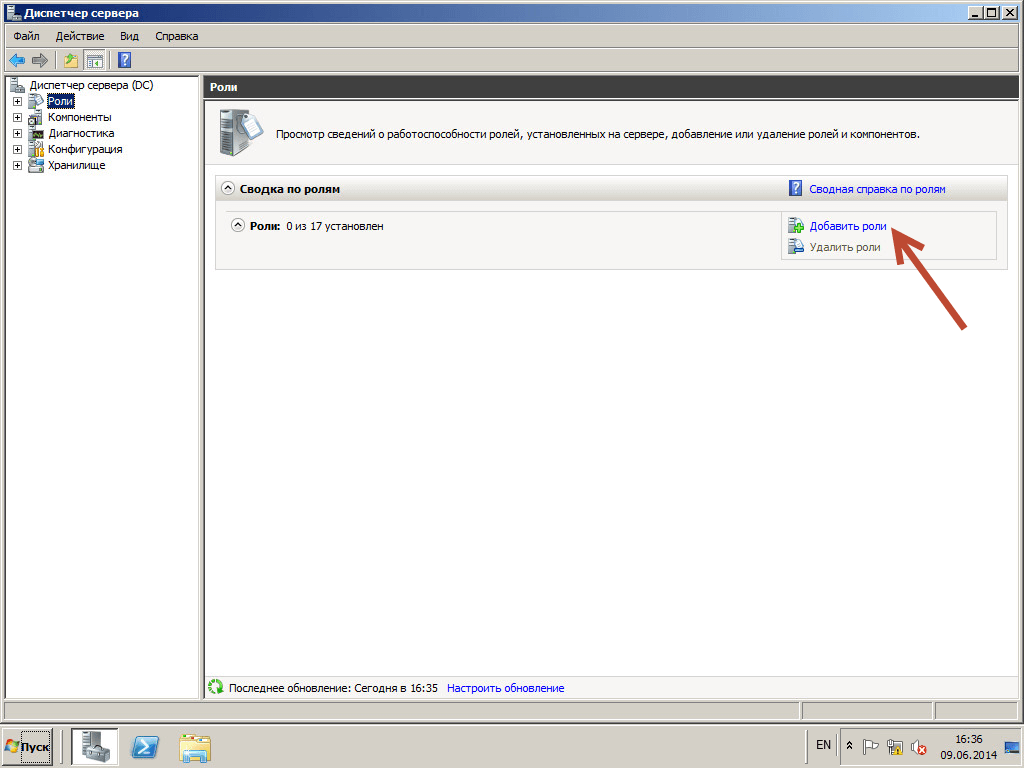Expand the Диагностика tree node
The width and height of the screenshot is (1024, 768).
tap(17, 134)
